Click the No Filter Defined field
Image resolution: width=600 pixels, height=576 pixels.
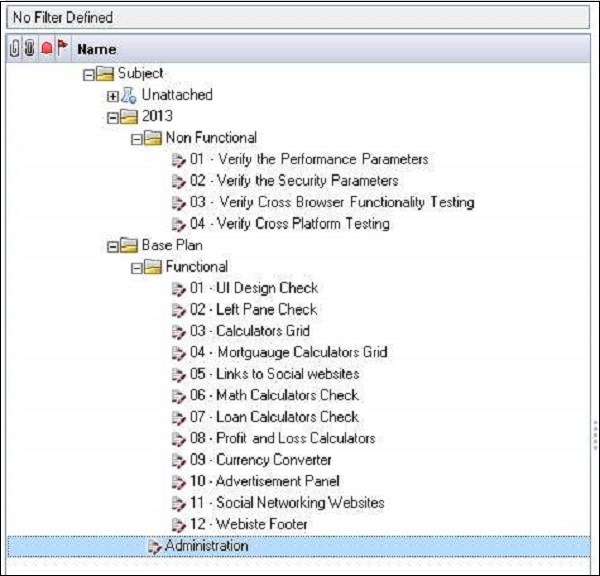[298, 18]
